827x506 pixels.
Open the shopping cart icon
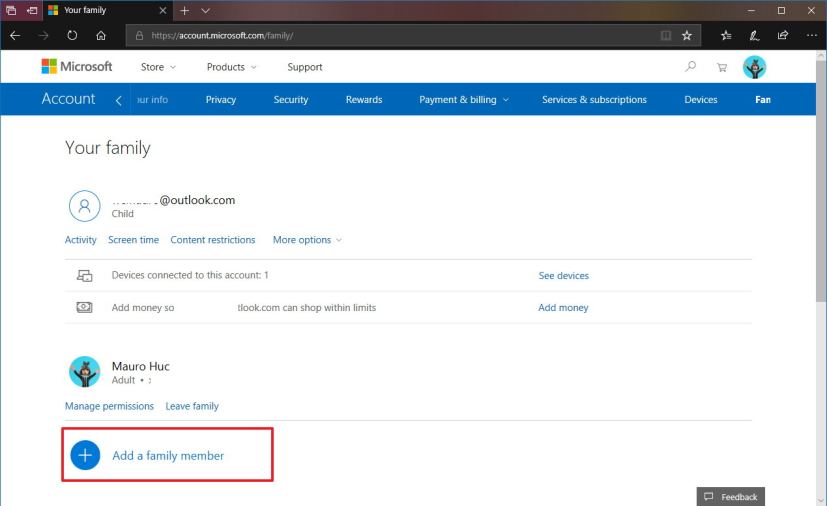point(722,67)
